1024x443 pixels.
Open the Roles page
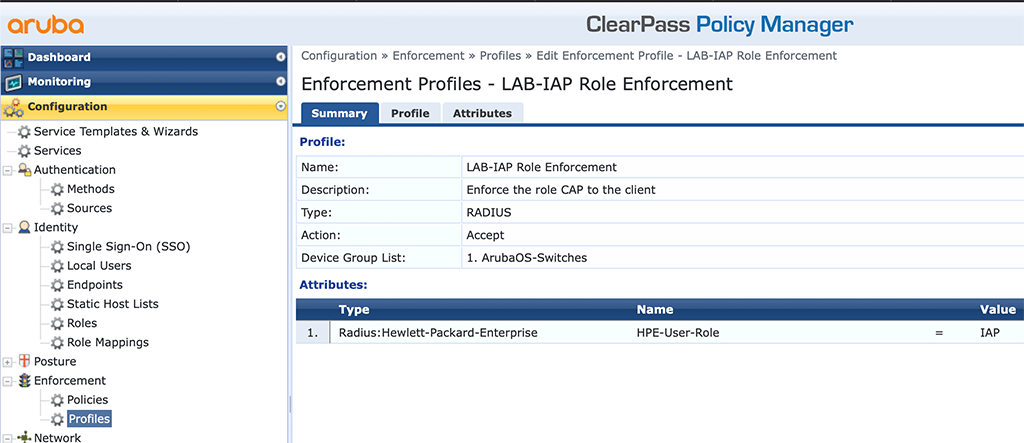pos(82,323)
